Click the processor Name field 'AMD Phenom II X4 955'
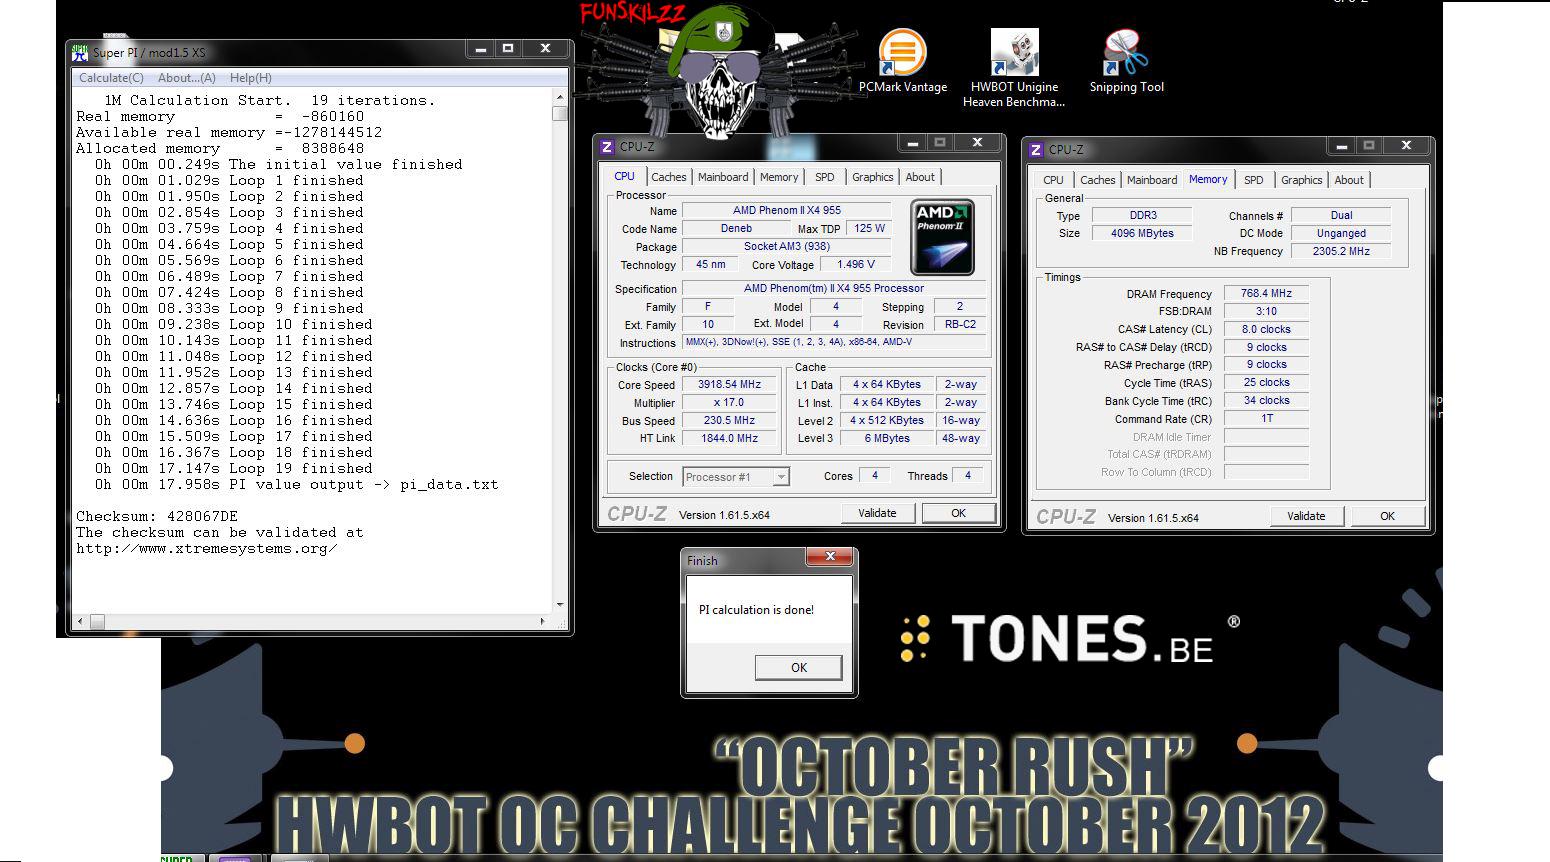The height and width of the screenshot is (862, 1550). (786, 211)
